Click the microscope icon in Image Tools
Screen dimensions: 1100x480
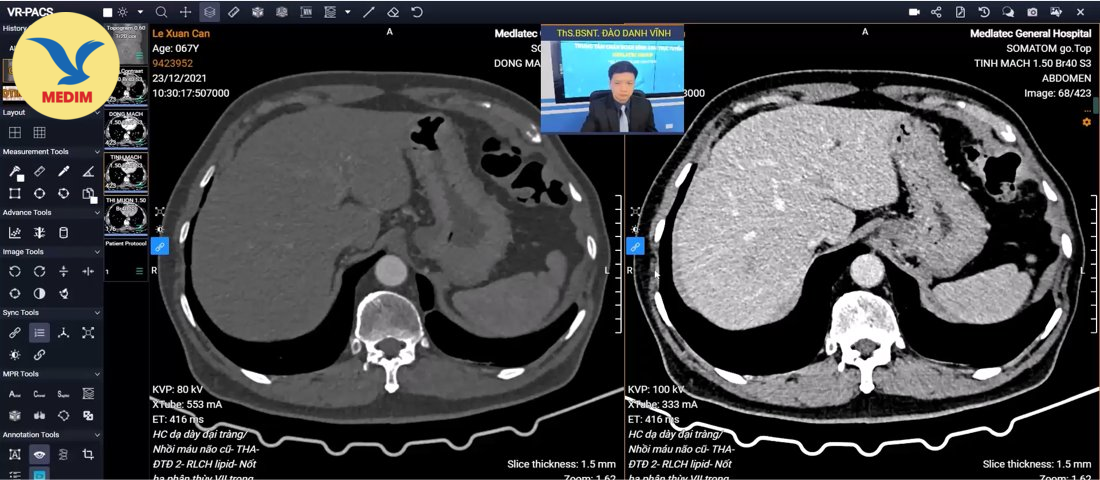click(63, 293)
